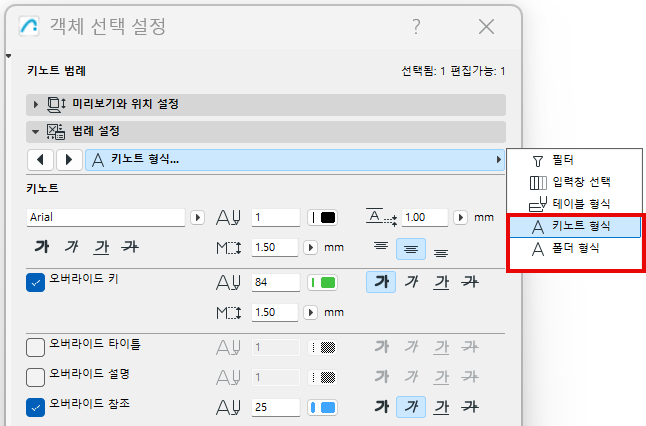The height and width of the screenshot is (426, 646).
Task: Click the pen icon beside 키노트 pen field
Action: tap(228, 218)
